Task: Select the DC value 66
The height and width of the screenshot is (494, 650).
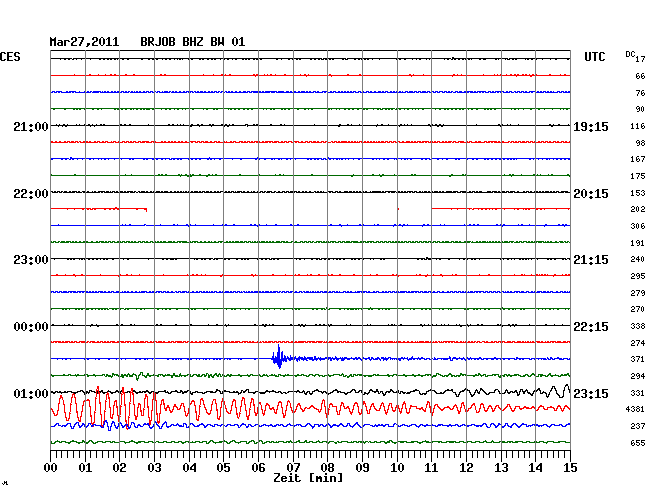Action: (x=640, y=76)
